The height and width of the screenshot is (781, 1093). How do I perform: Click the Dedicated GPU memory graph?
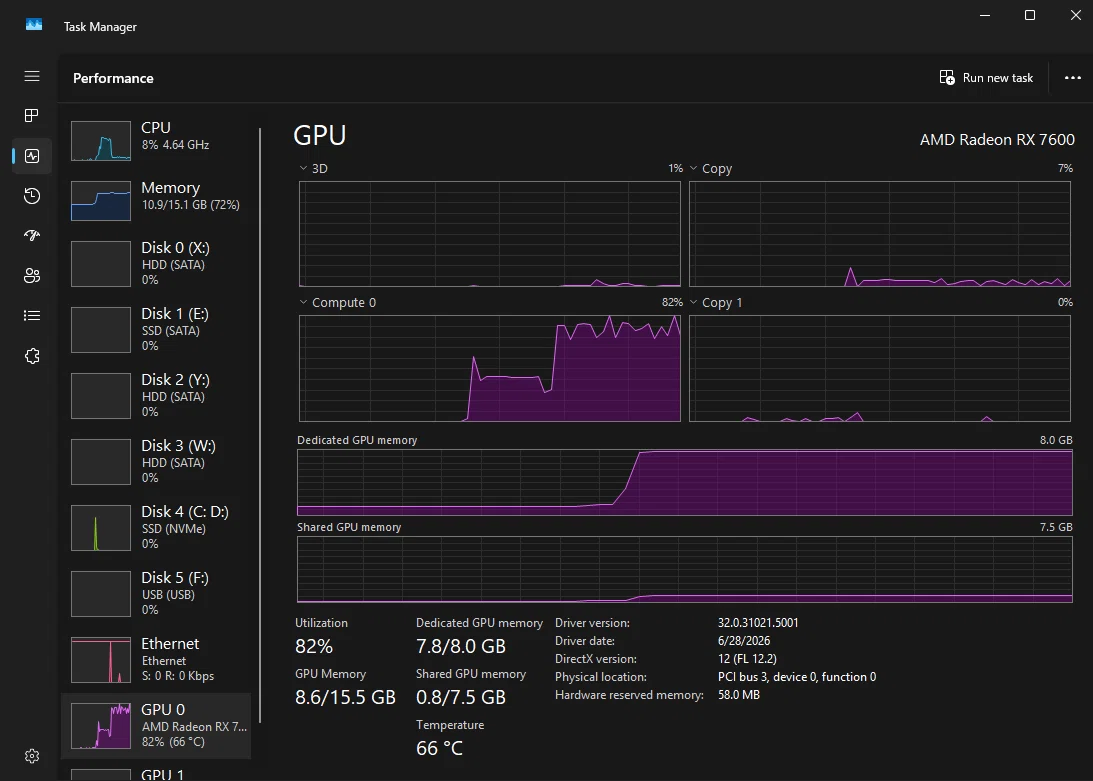click(x=685, y=483)
